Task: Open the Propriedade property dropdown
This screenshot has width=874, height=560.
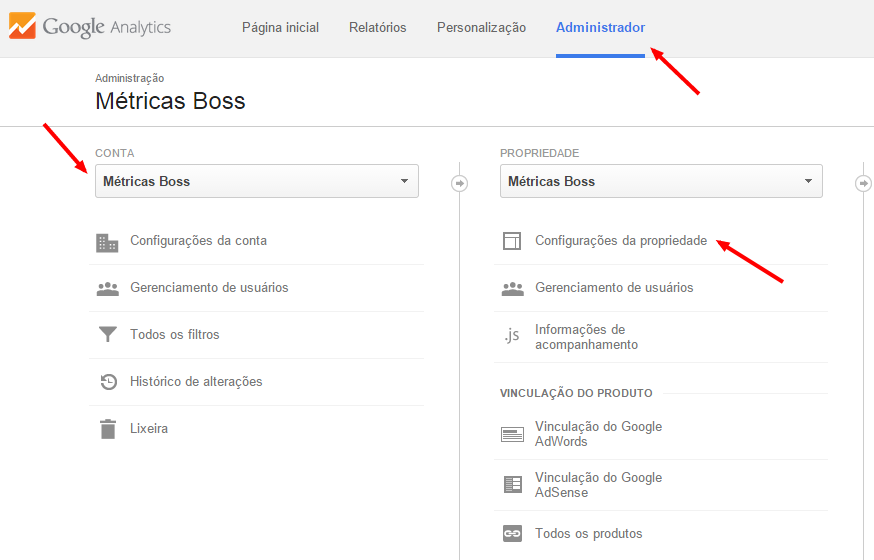Action: [661, 182]
